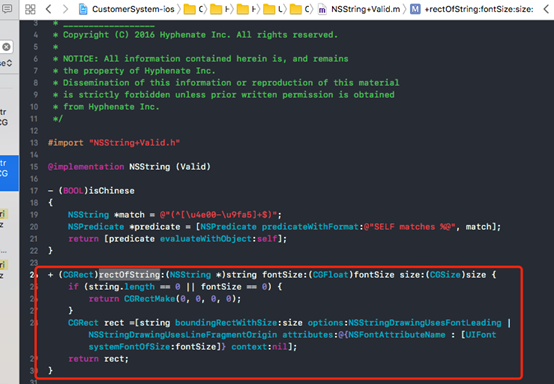Click the speech bubble icon in the top-left corner

click(x=7, y=8)
